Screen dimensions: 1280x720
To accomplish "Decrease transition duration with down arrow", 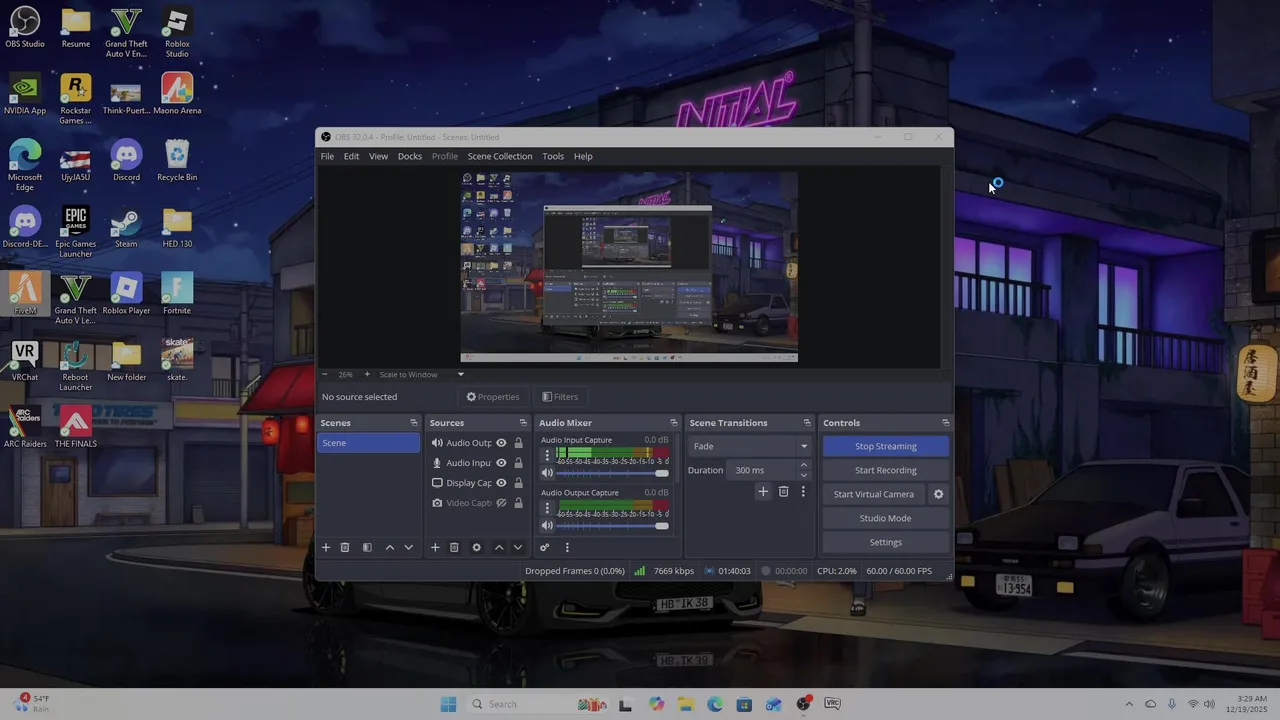I will coord(804,475).
